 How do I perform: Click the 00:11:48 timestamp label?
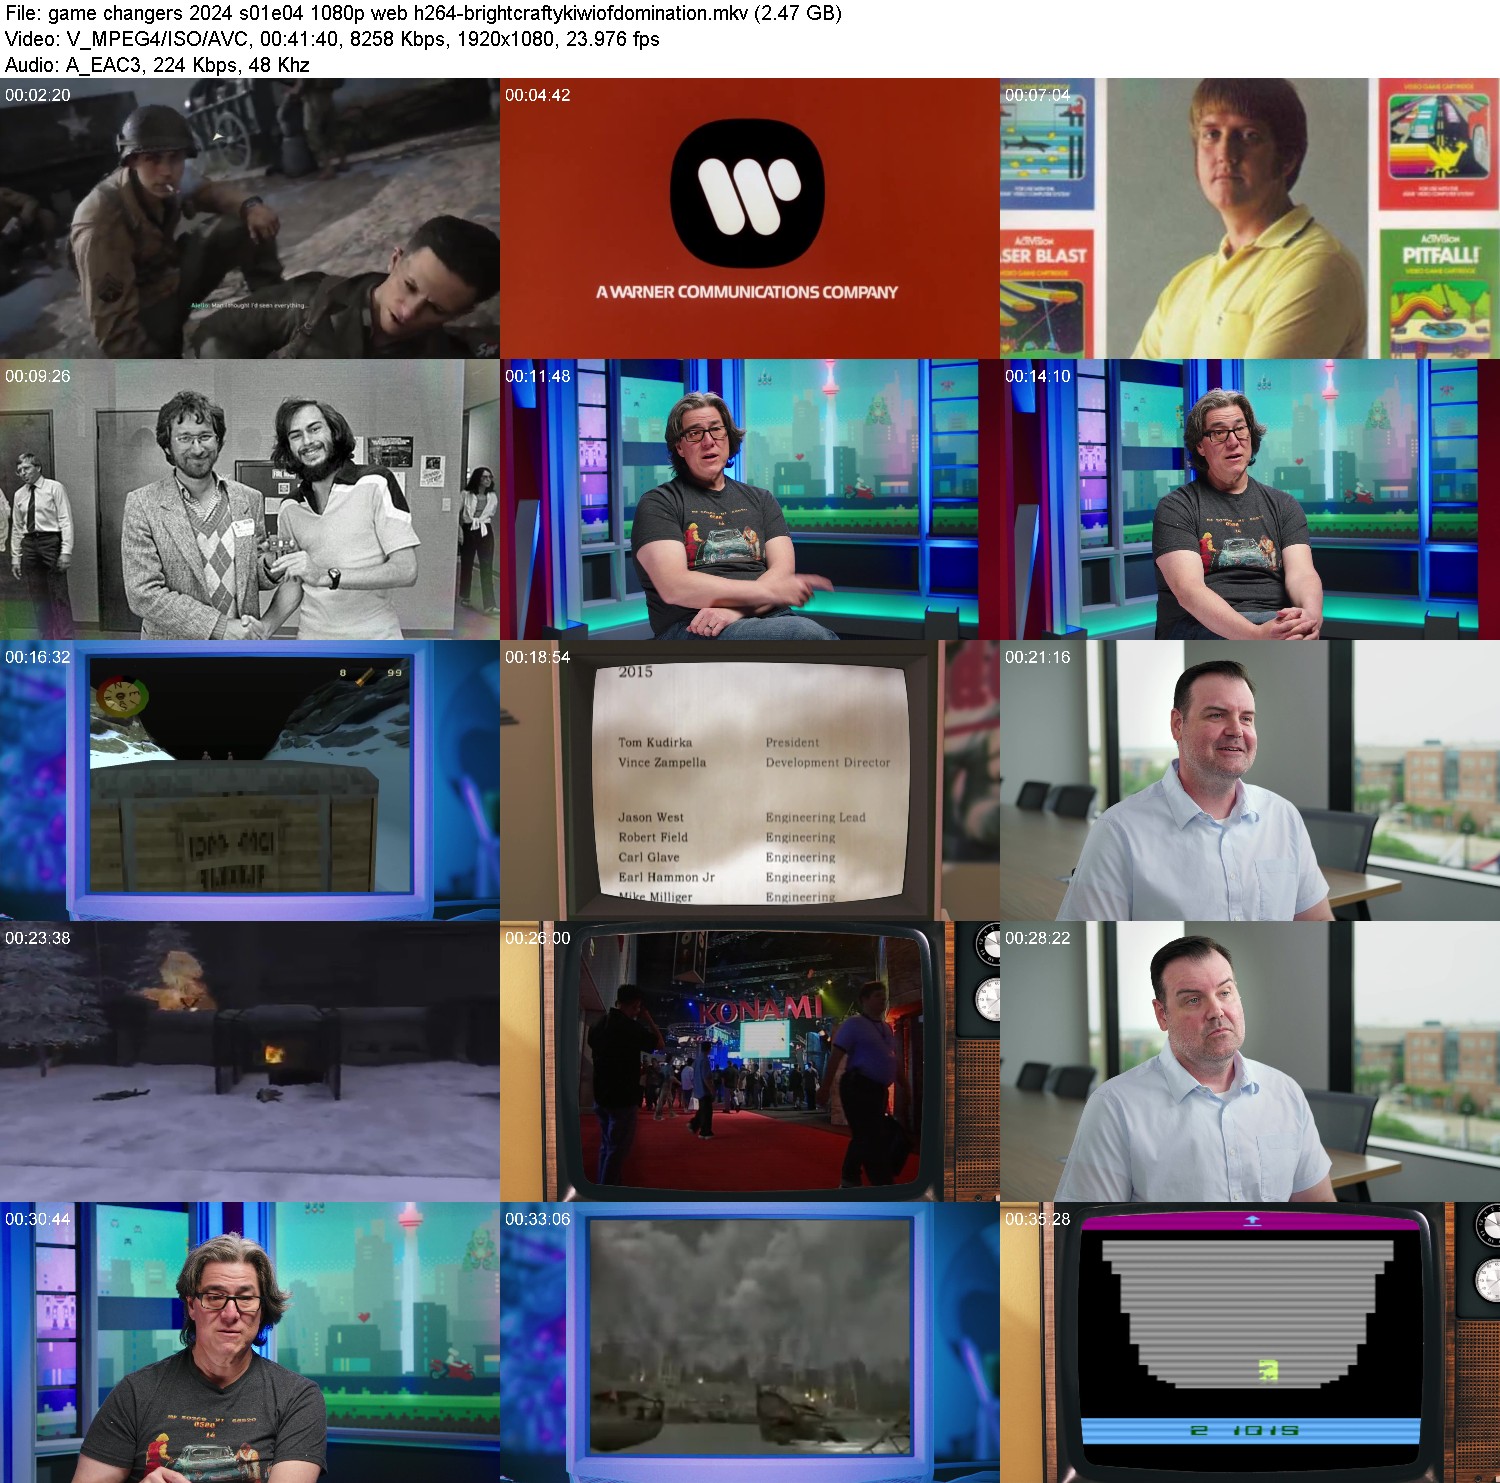click(x=538, y=376)
